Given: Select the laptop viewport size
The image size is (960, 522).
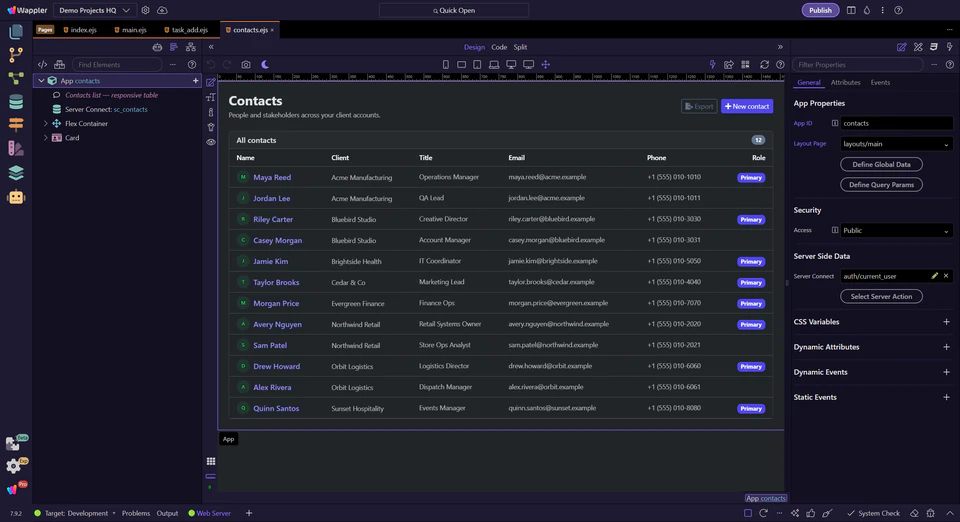Looking at the screenshot, I should coord(494,64).
